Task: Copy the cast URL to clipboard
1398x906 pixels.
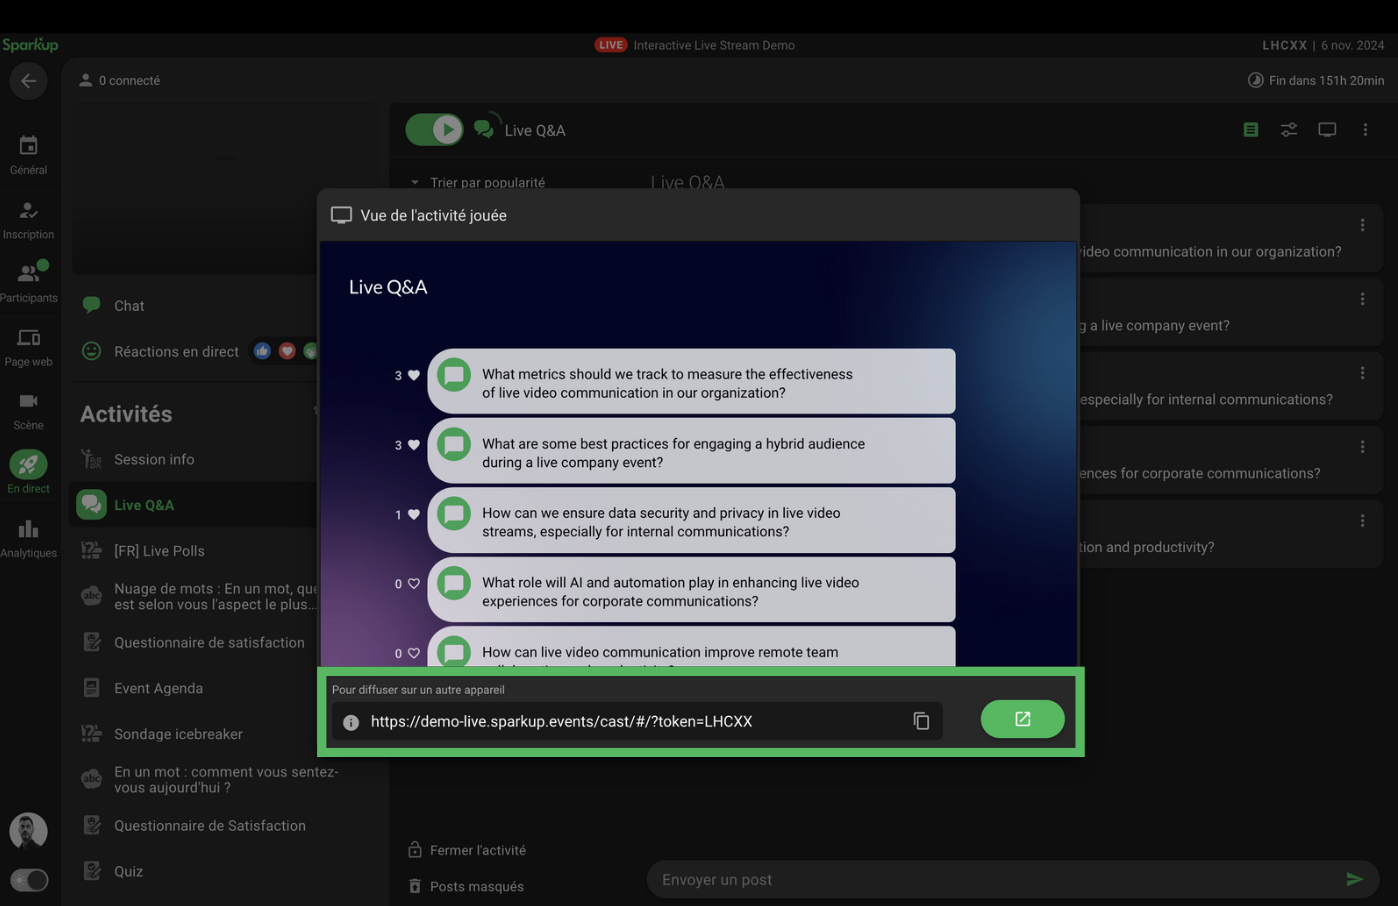Action: point(921,721)
